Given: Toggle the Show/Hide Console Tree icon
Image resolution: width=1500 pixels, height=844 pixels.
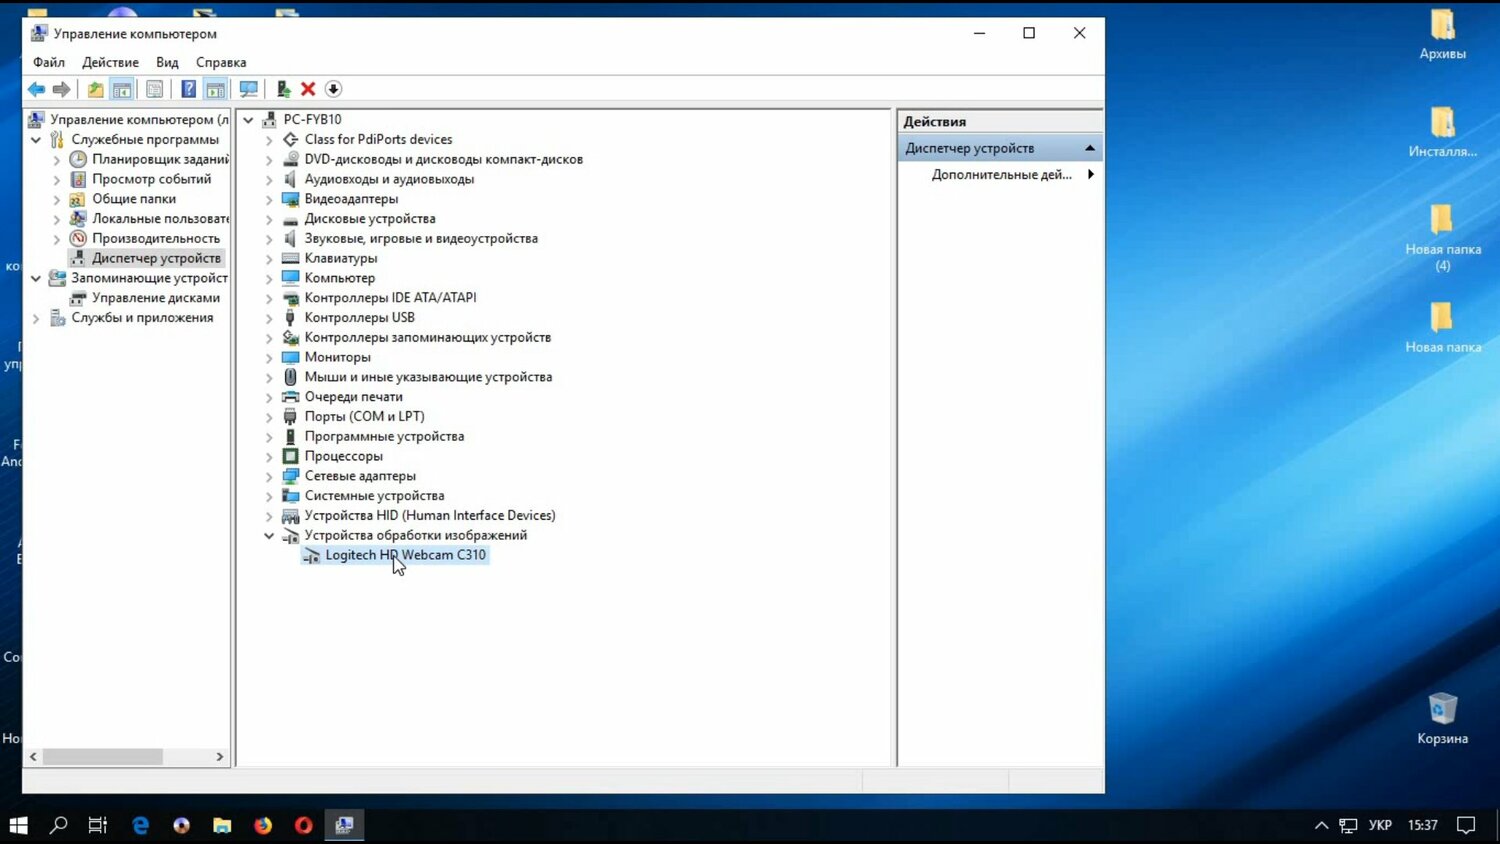Looking at the screenshot, I should point(122,89).
